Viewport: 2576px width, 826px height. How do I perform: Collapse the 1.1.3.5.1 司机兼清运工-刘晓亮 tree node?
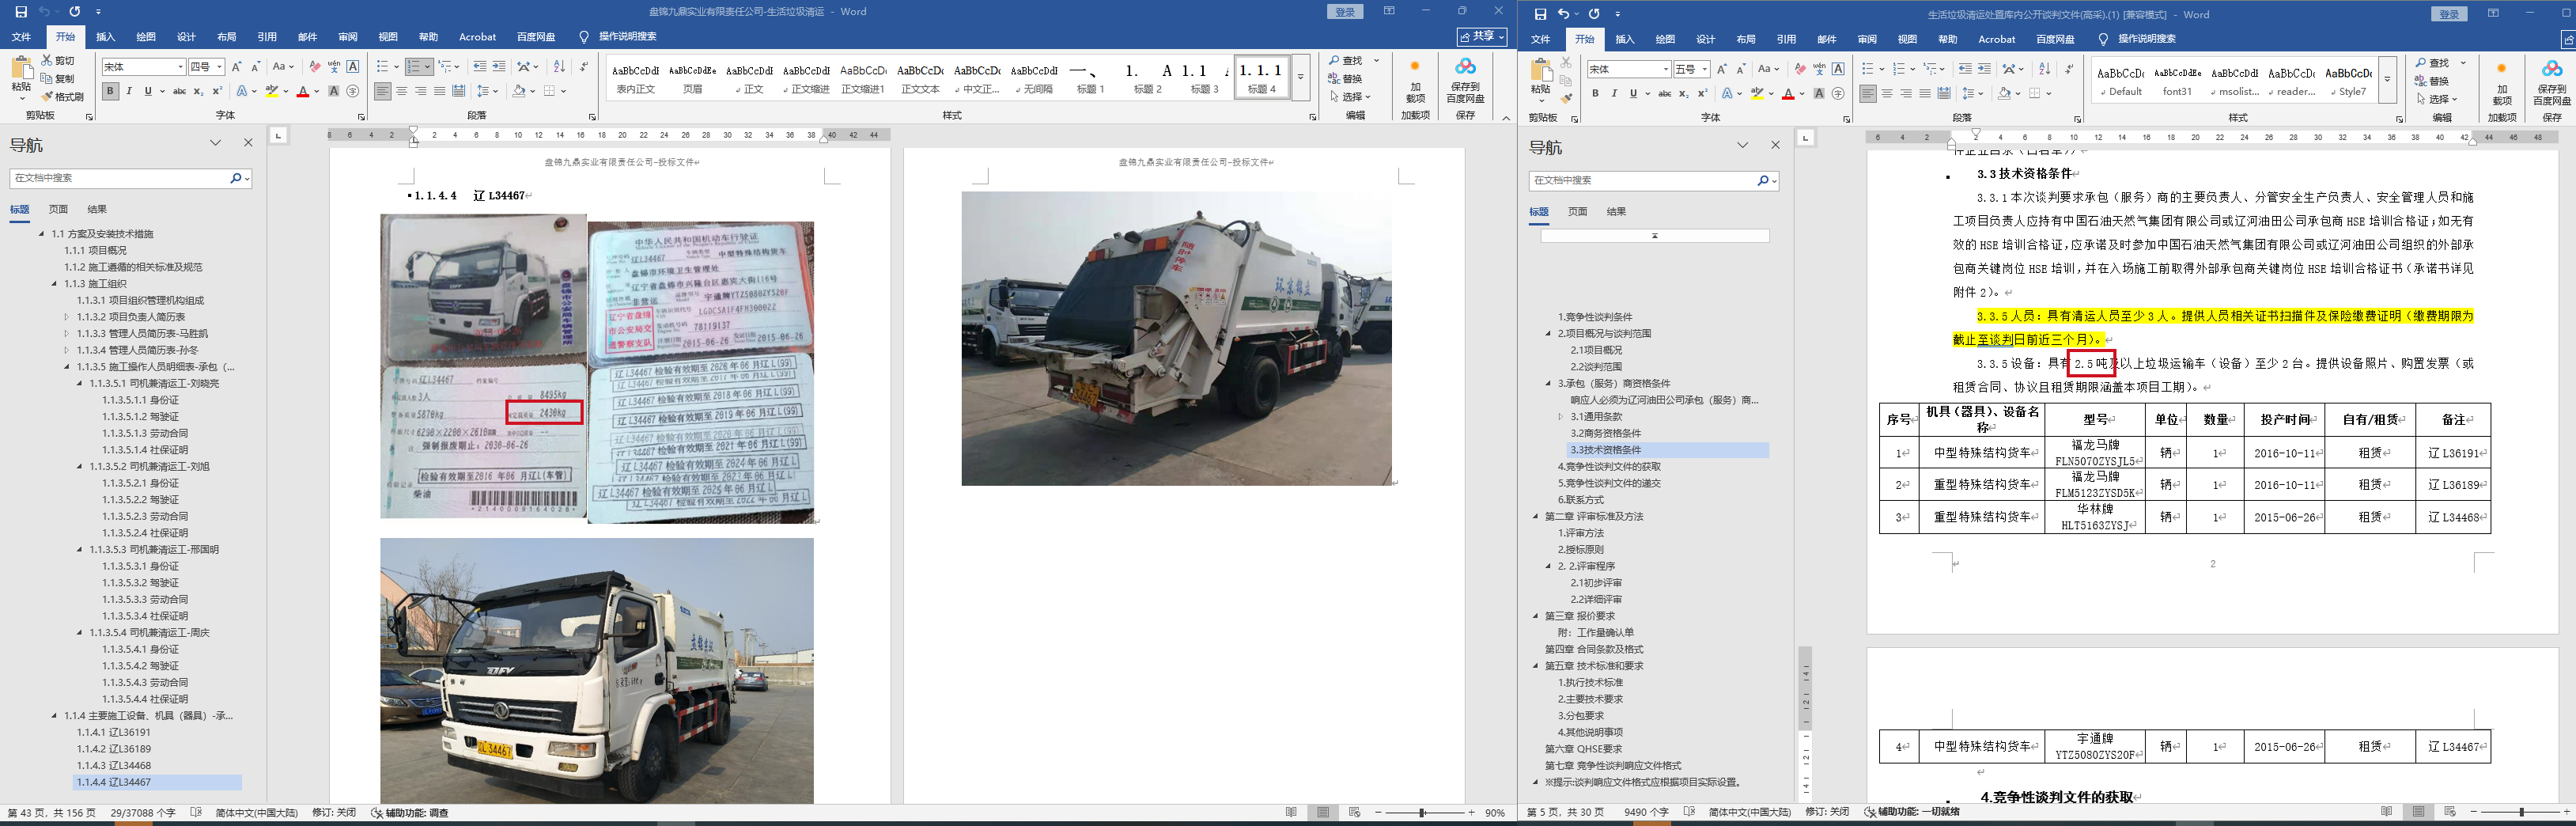[81, 383]
